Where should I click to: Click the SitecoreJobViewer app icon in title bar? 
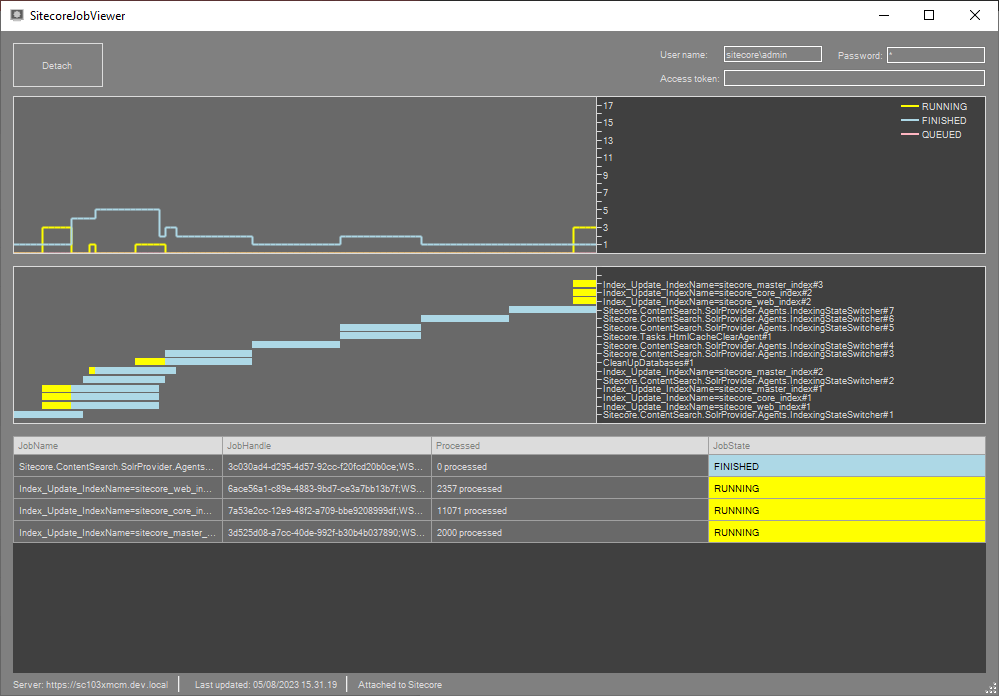point(17,15)
